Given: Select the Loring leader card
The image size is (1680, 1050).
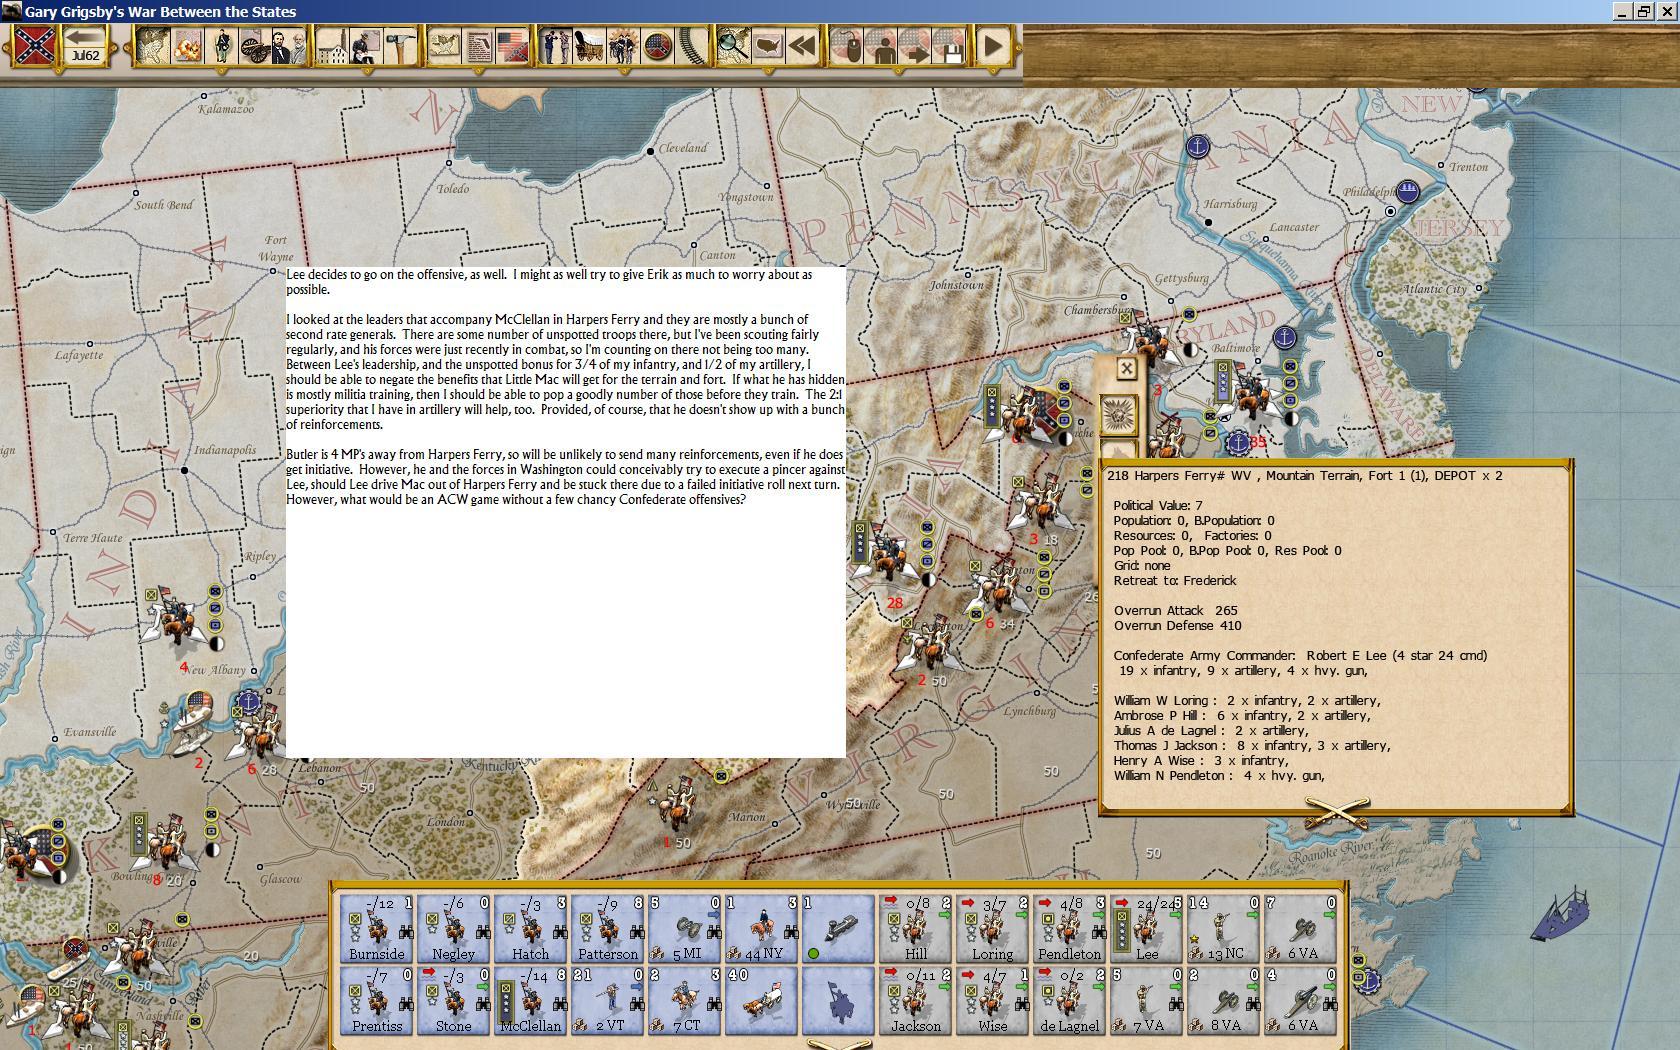Looking at the screenshot, I should click(x=992, y=929).
